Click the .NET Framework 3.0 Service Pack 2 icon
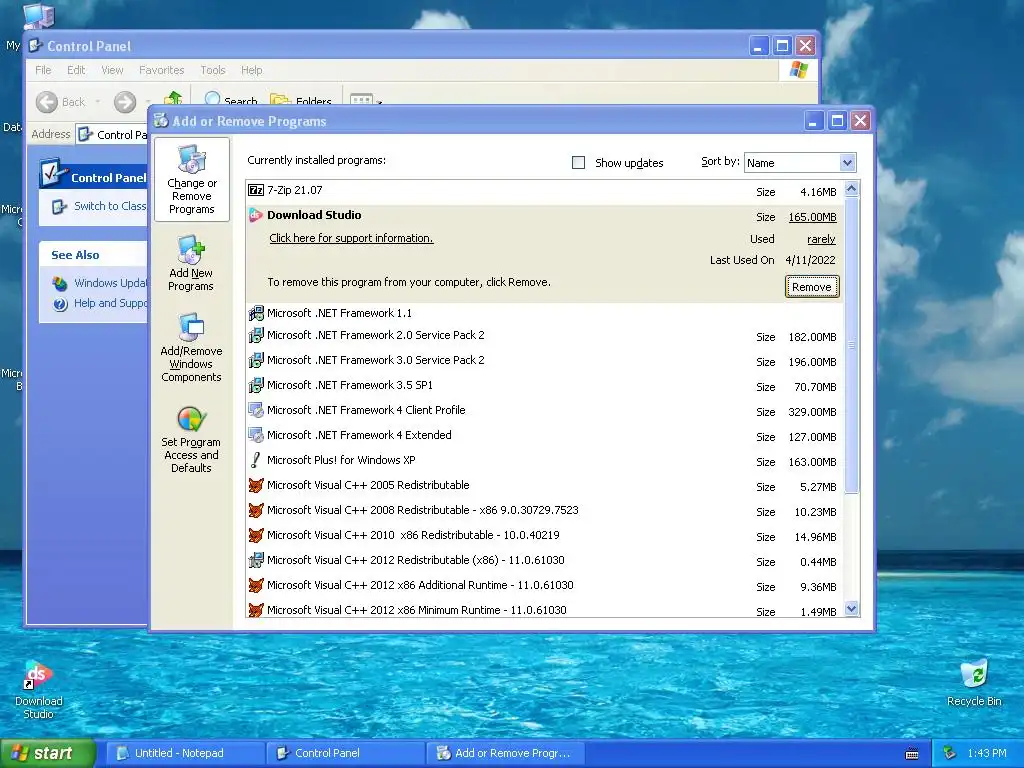This screenshot has height=768, width=1024. click(256, 360)
